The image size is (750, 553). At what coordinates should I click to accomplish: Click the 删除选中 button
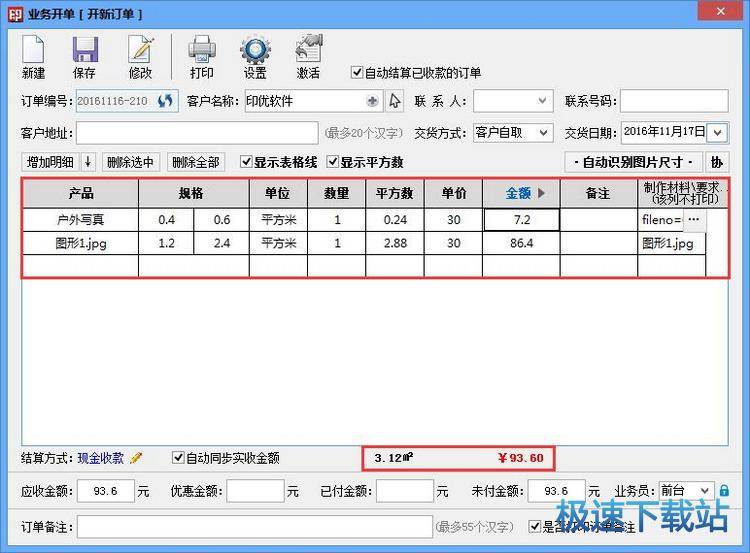click(x=131, y=162)
